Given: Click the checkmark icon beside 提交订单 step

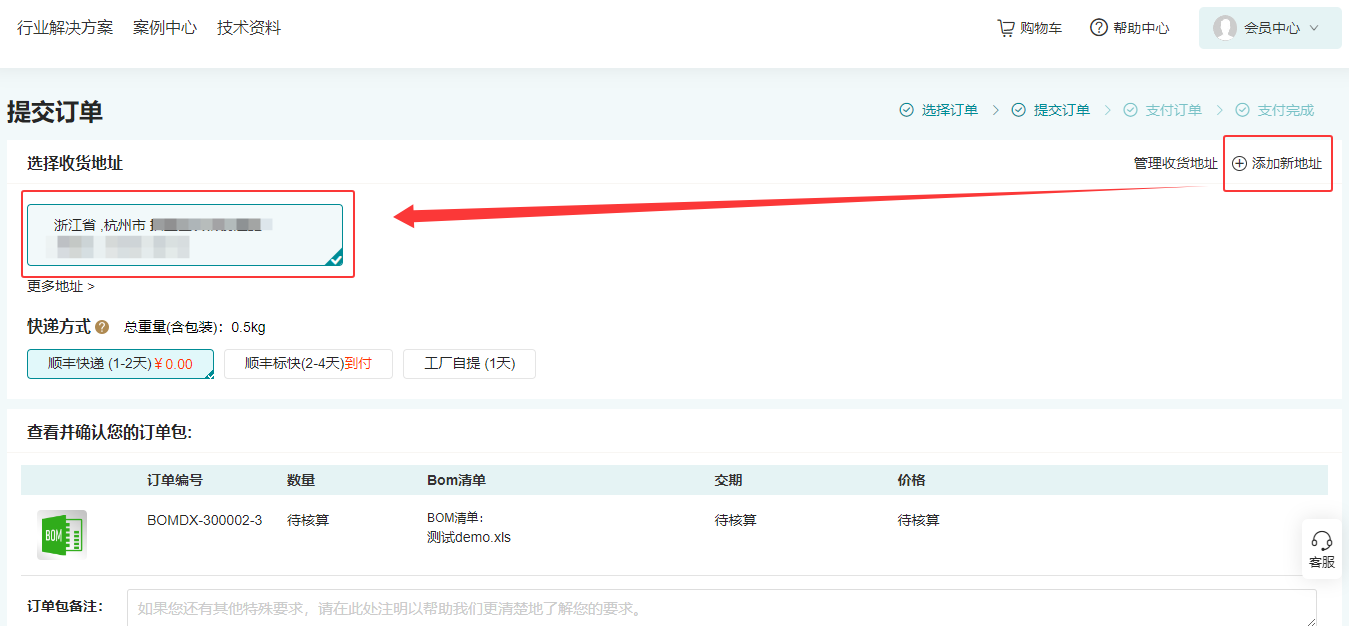Looking at the screenshot, I should click(x=1019, y=110).
